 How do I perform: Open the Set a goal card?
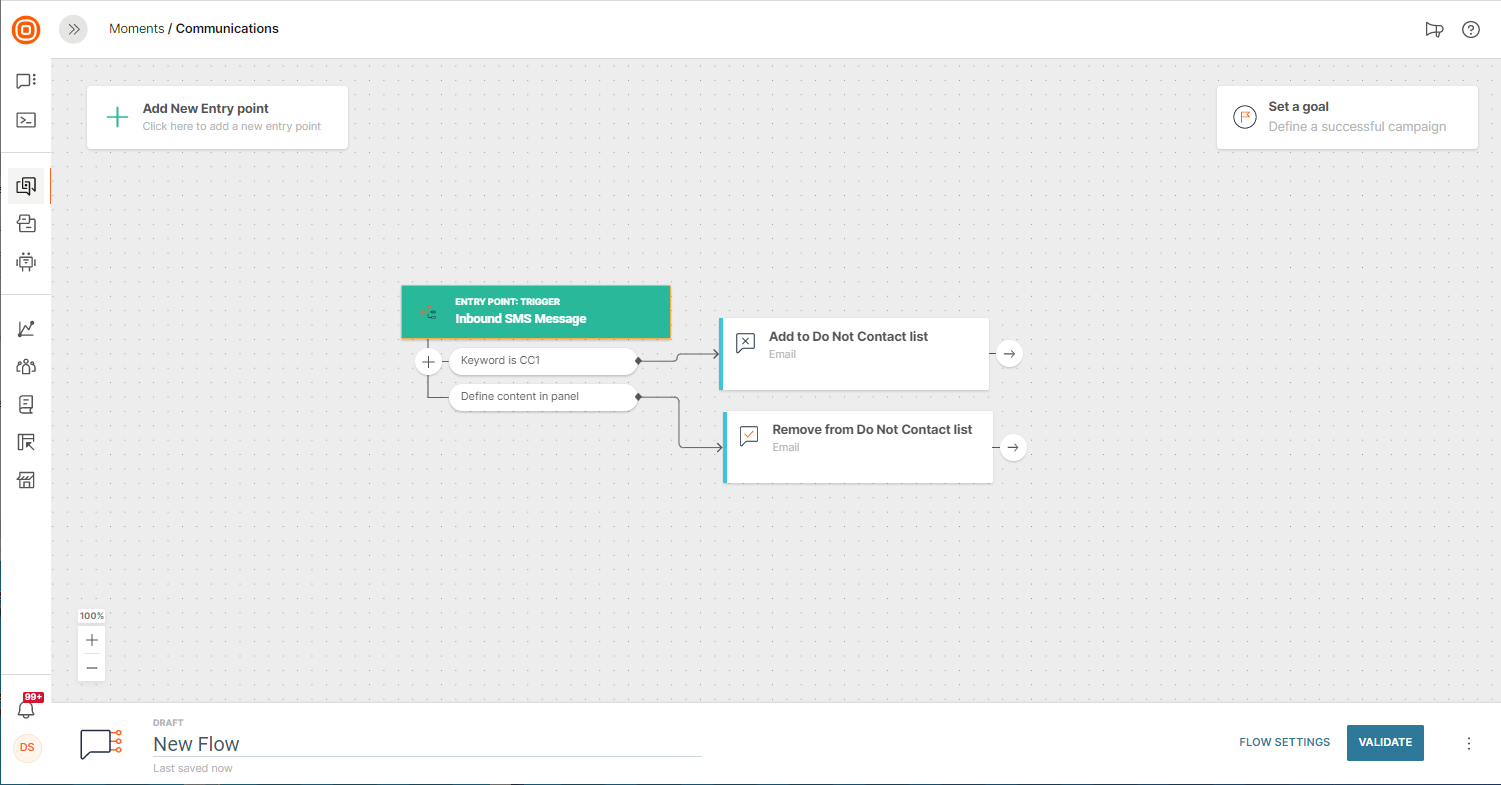(1346, 117)
